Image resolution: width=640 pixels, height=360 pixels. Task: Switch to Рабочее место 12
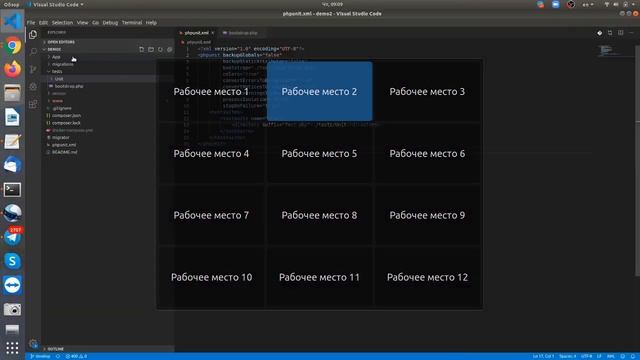coord(427,277)
